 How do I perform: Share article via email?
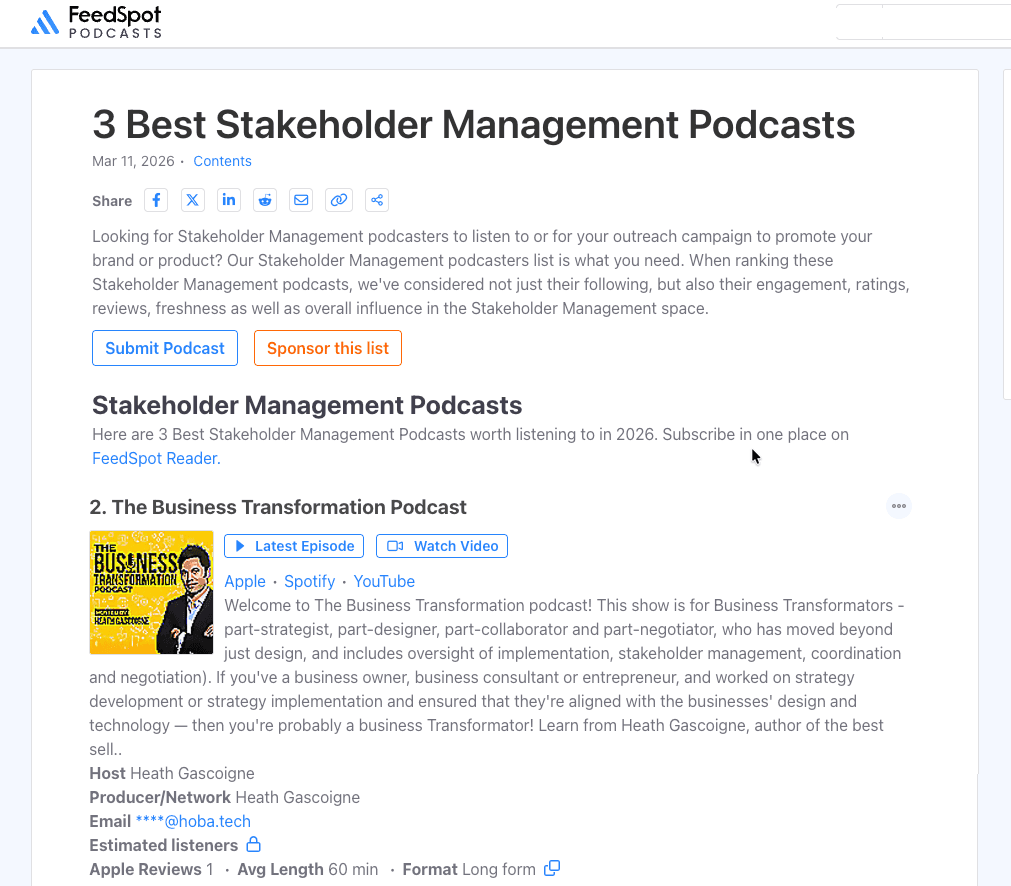300,200
